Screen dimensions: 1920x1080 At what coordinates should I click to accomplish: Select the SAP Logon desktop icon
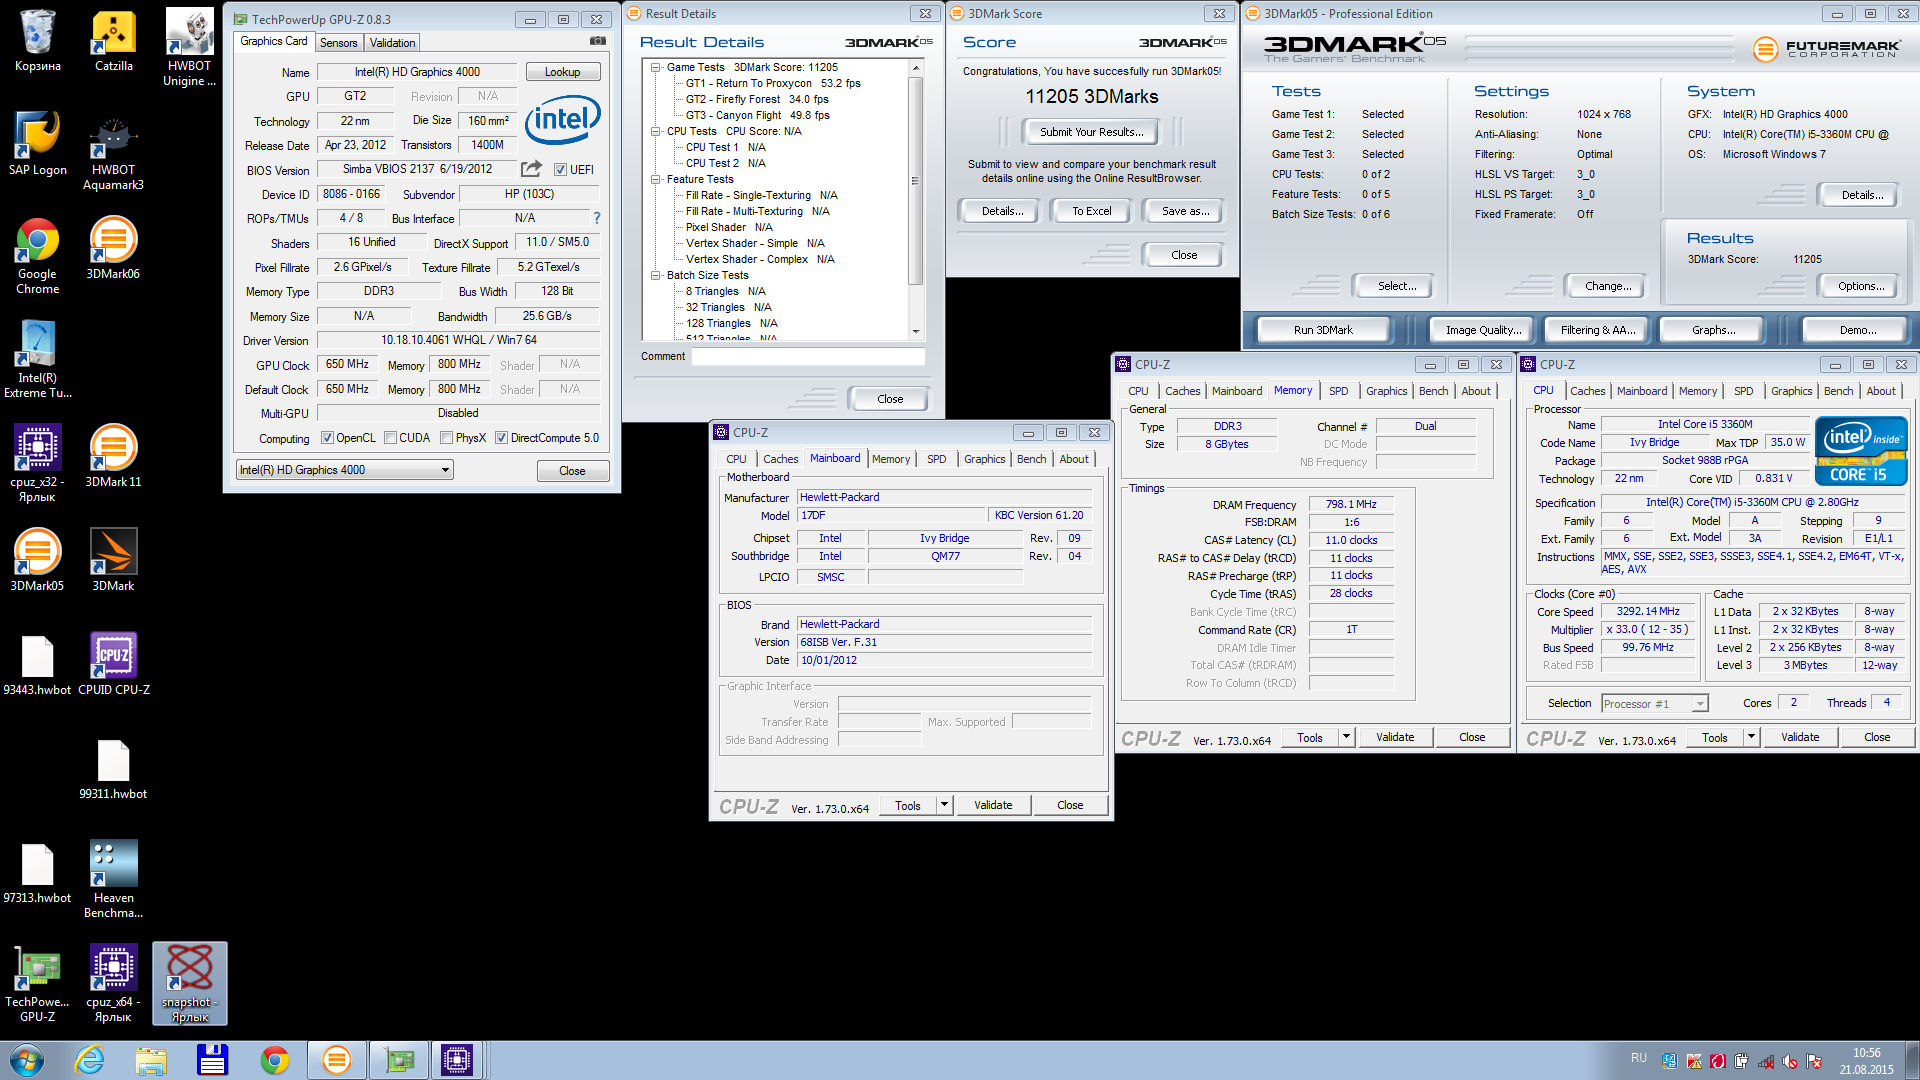(37, 145)
